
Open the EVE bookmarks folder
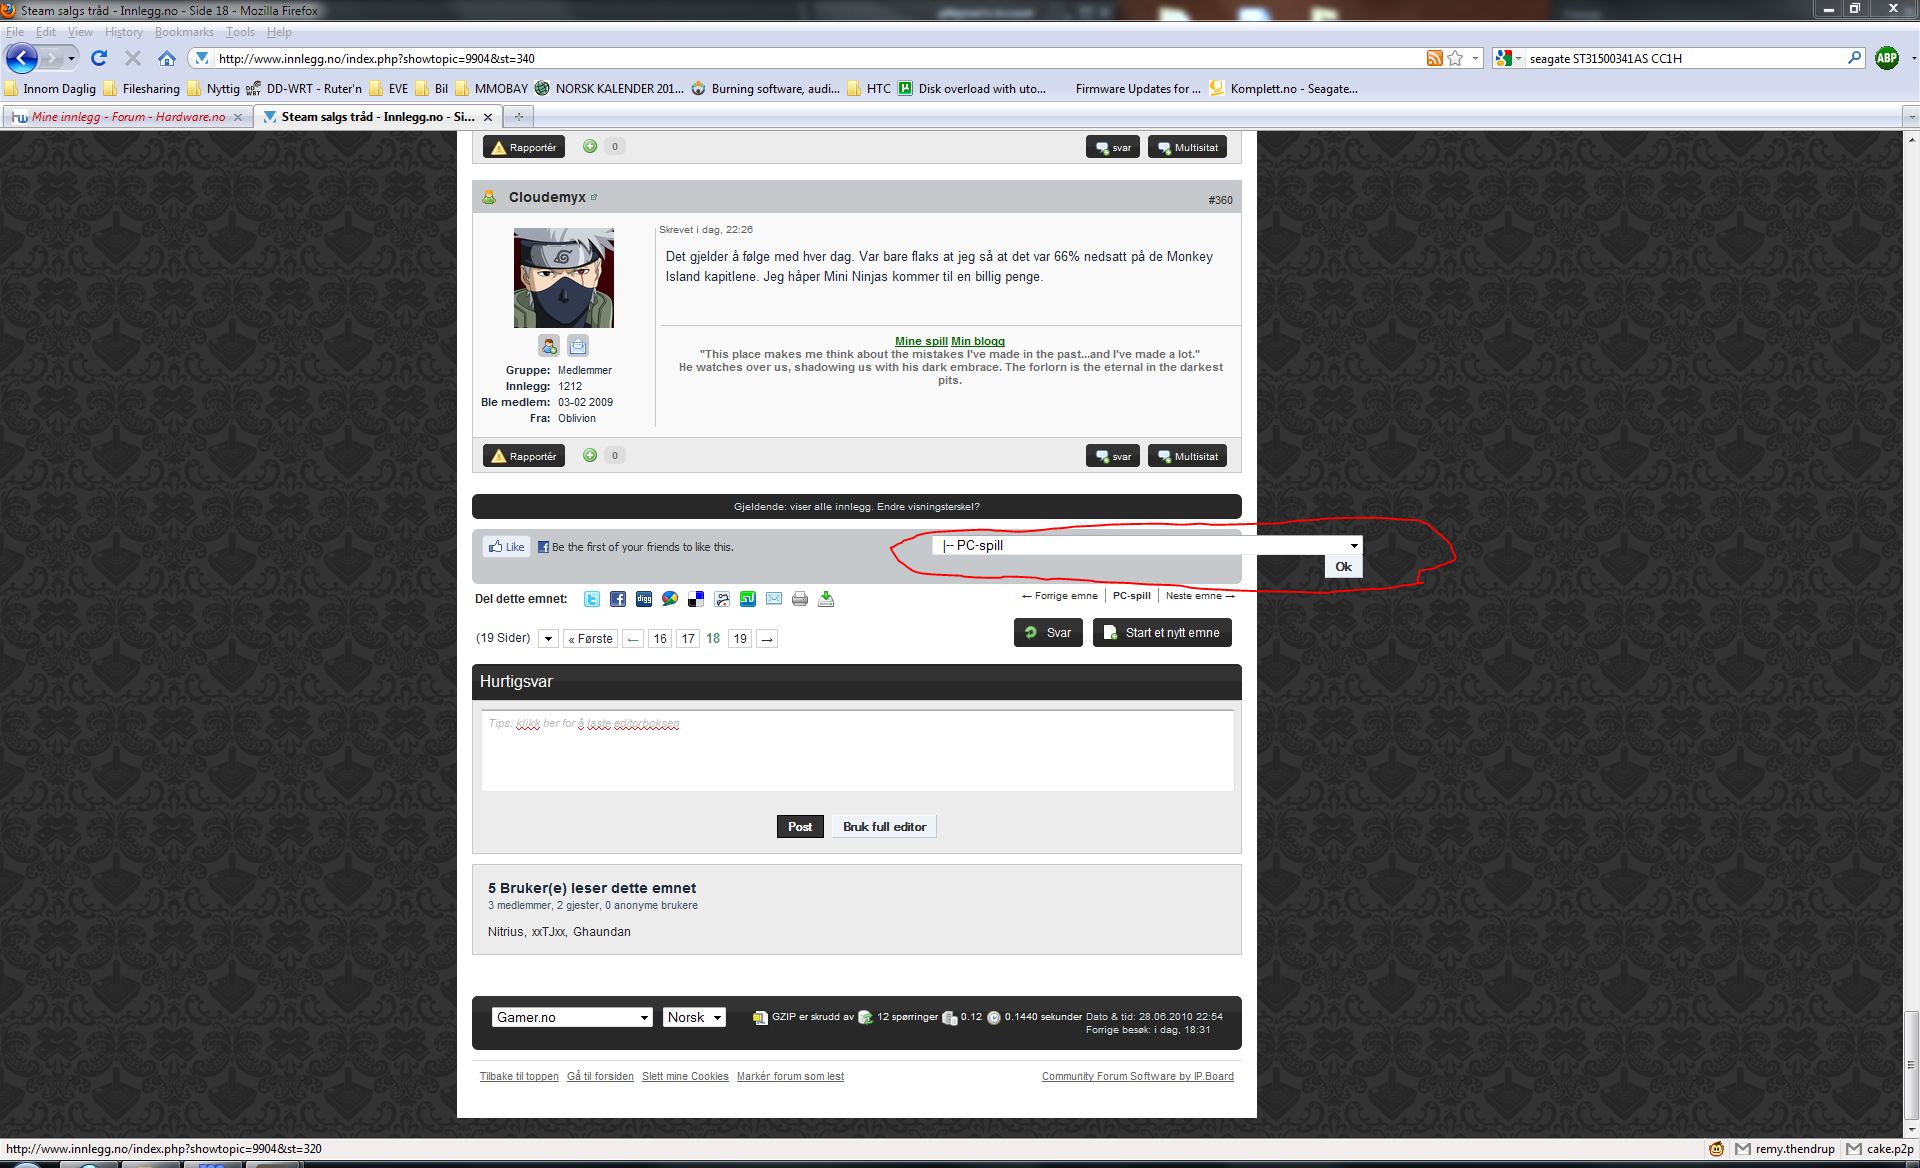click(388, 88)
